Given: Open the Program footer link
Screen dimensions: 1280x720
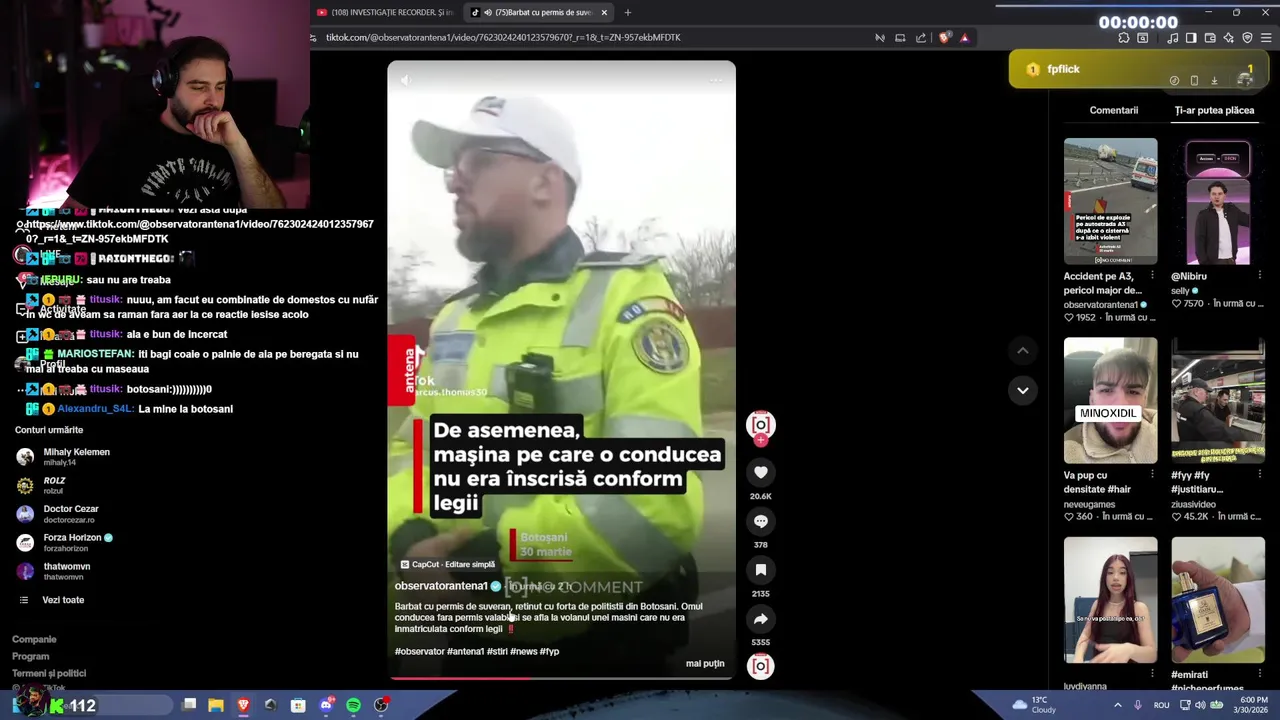Looking at the screenshot, I should click(x=30, y=657).
